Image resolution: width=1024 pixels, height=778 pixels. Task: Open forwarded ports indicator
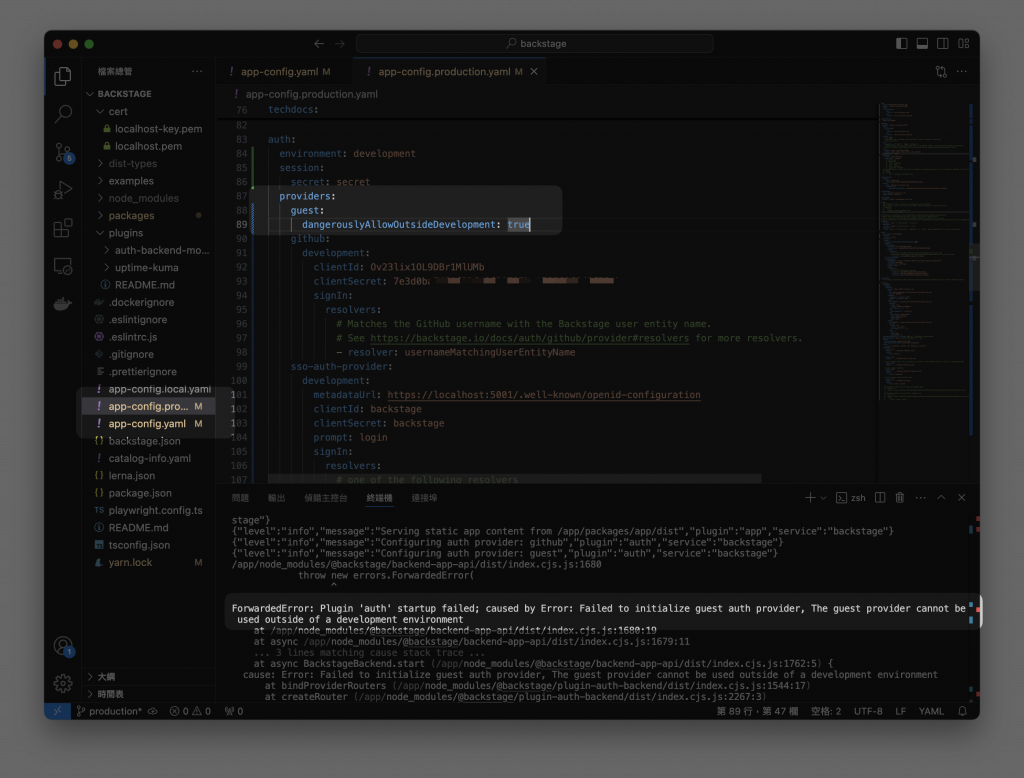234,711
